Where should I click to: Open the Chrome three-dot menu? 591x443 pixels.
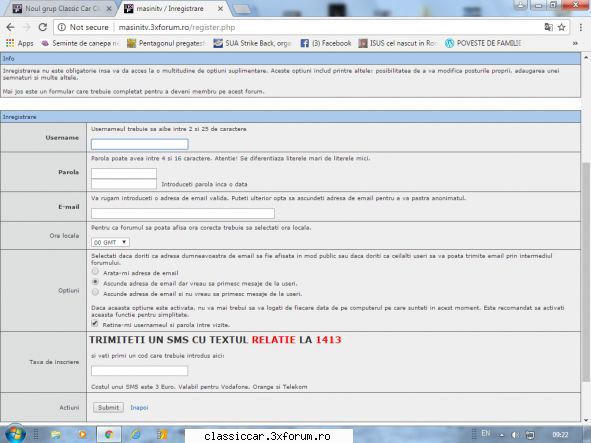click(580, 27)
